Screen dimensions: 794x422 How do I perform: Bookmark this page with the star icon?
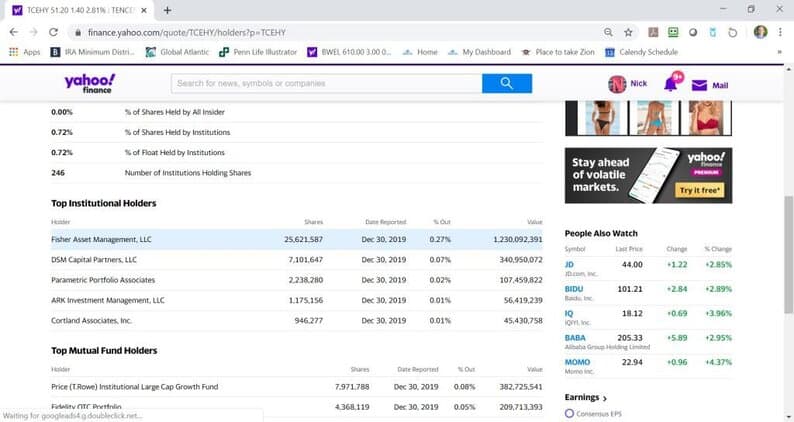[x=628, y=32]
